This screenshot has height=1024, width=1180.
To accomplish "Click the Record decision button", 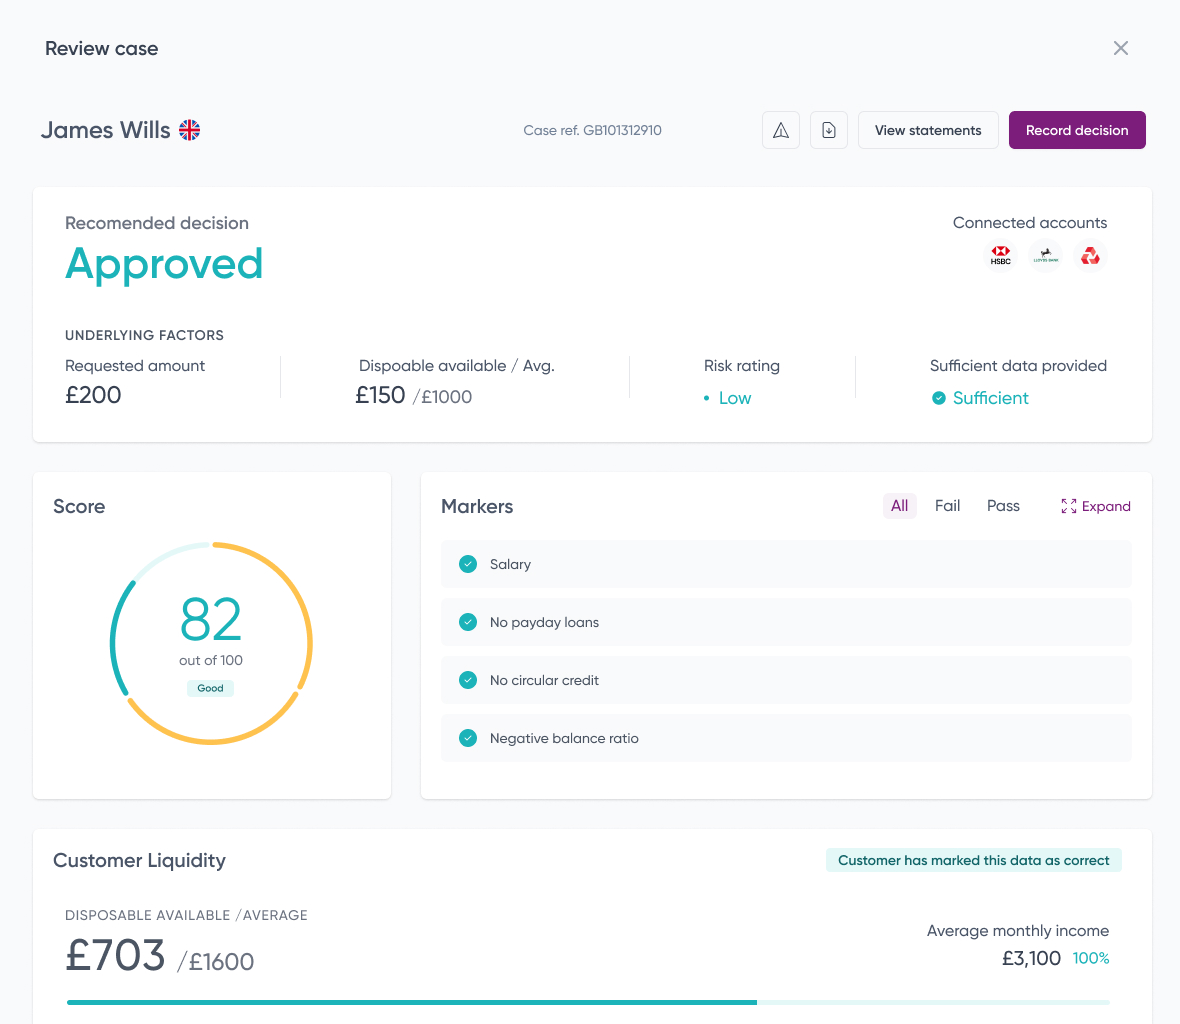I will click(1077, 130).
